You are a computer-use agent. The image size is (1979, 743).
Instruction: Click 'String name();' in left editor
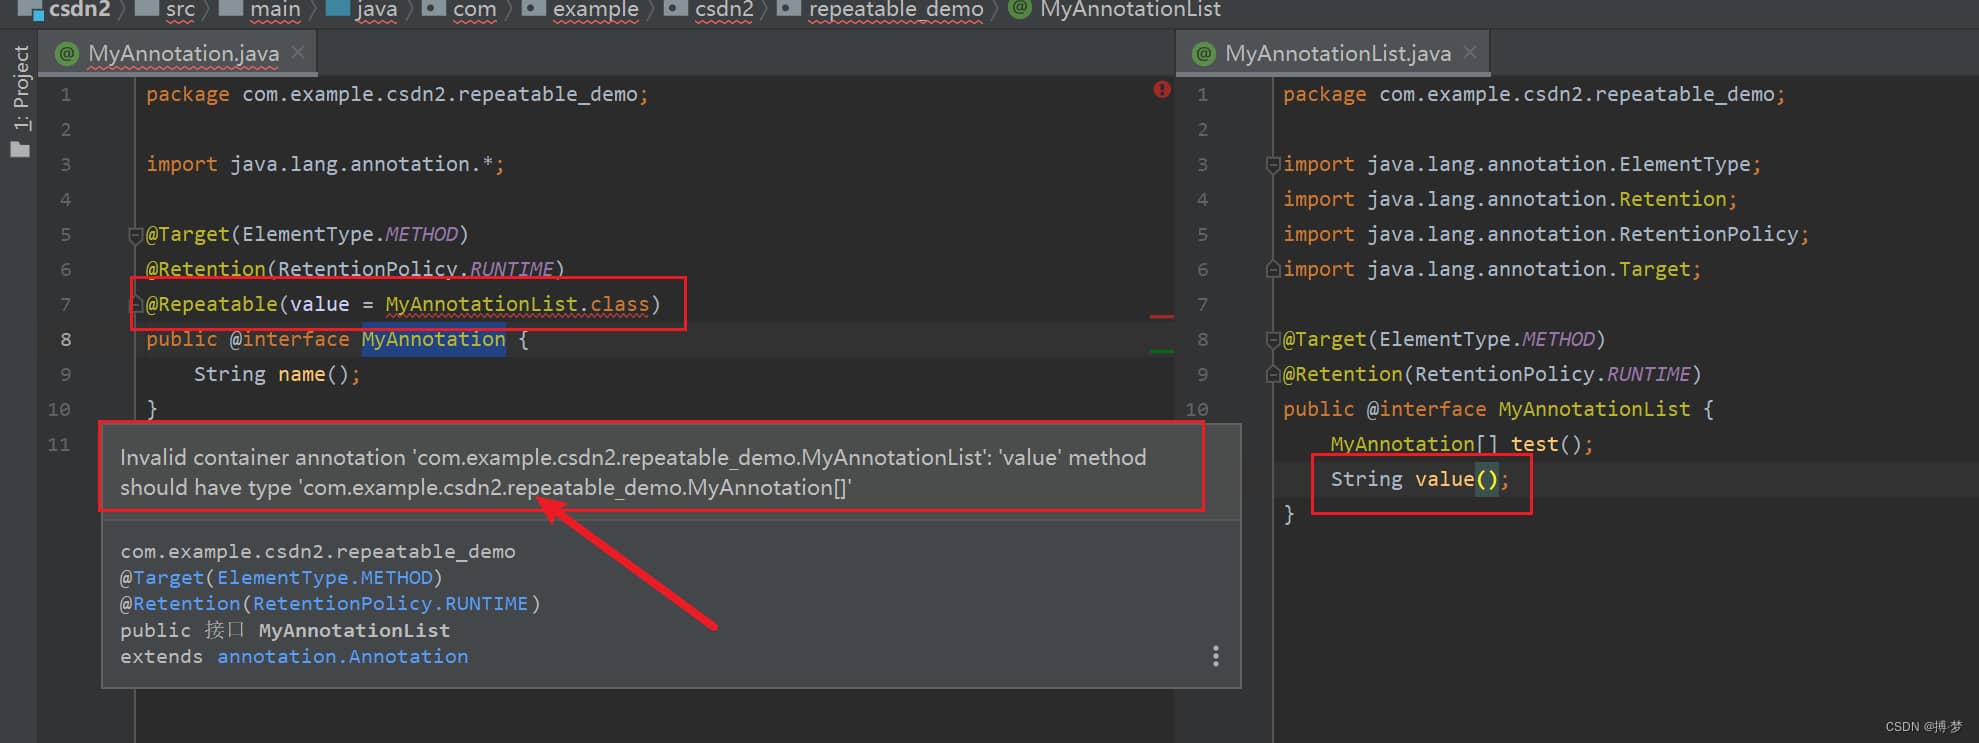(277, 374)
